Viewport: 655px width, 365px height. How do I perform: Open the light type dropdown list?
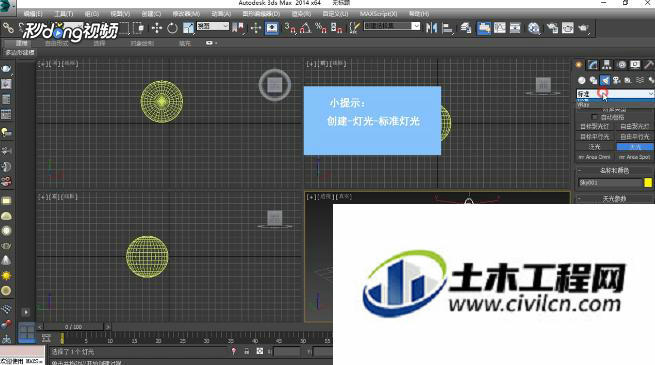615,94
